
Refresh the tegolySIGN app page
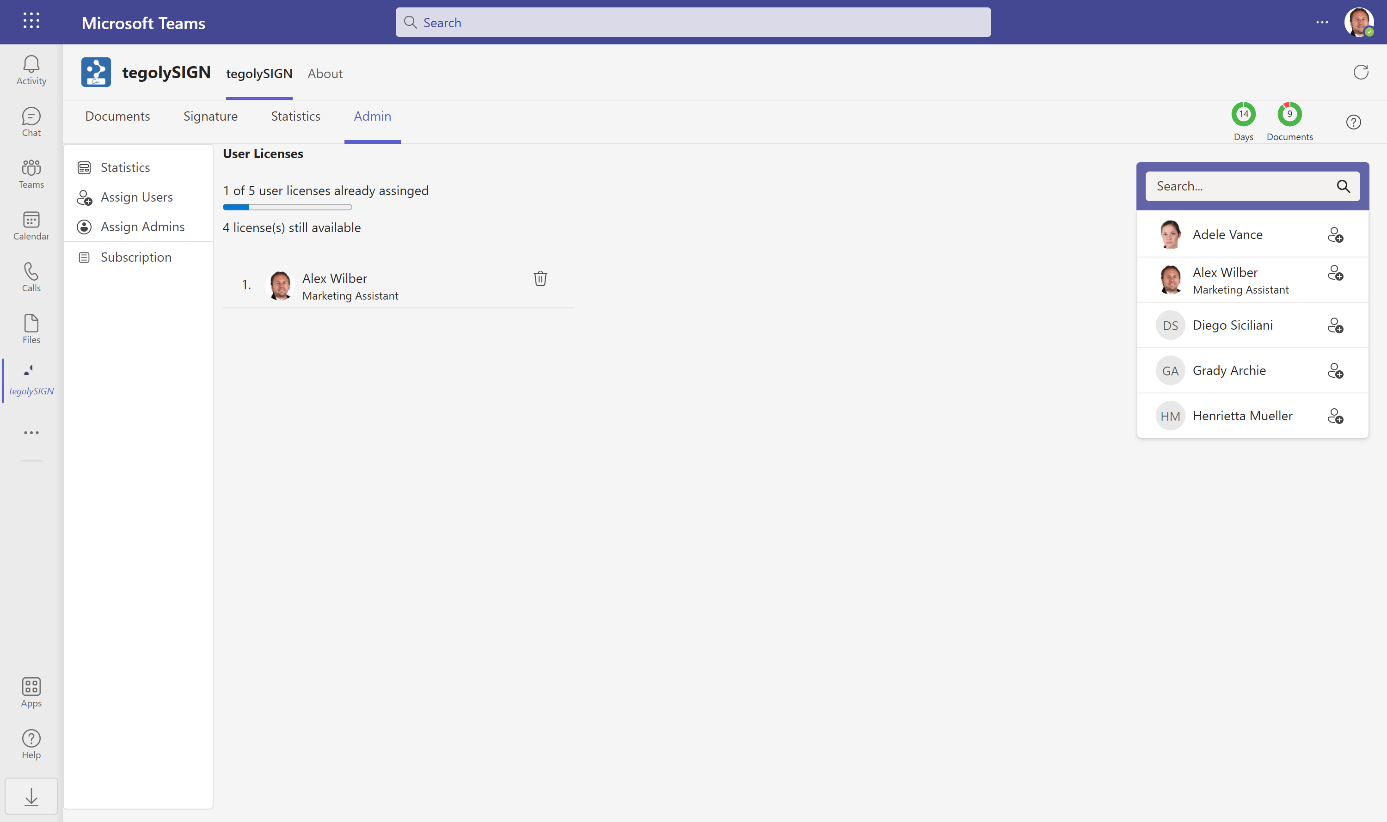(1360, 72)
